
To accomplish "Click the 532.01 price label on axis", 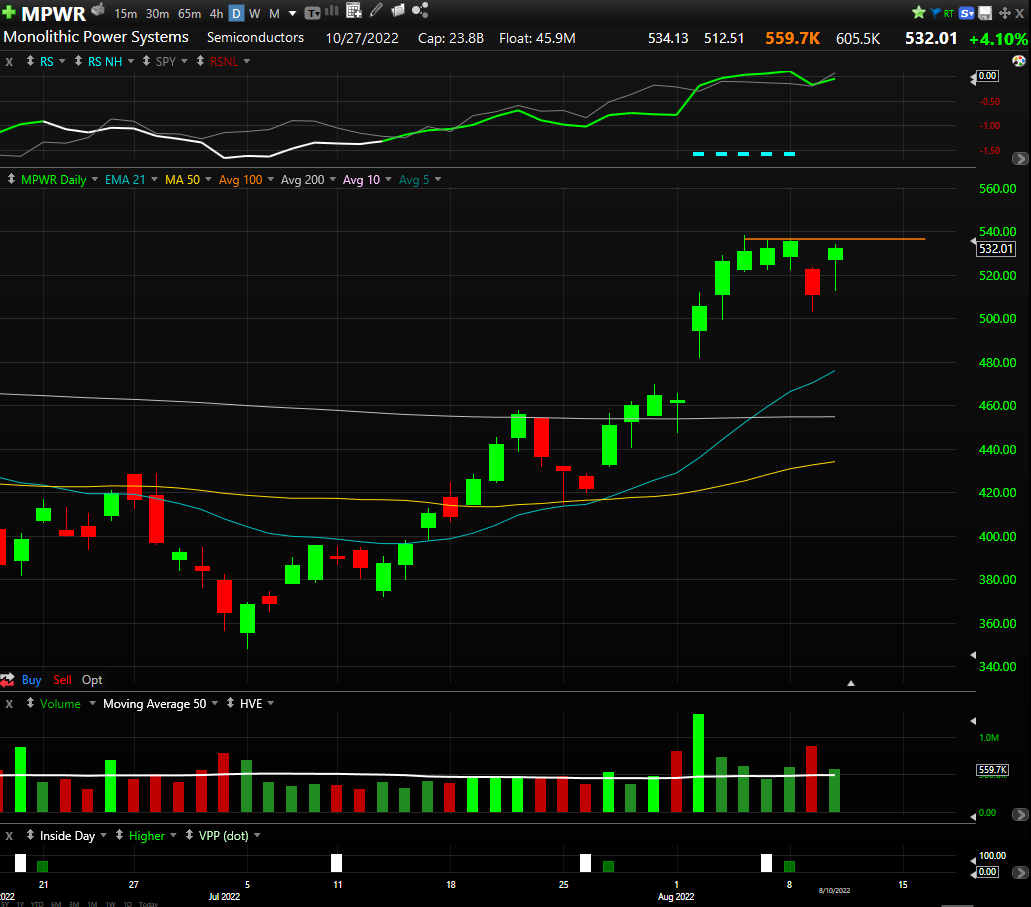I will tap(996, 249).
